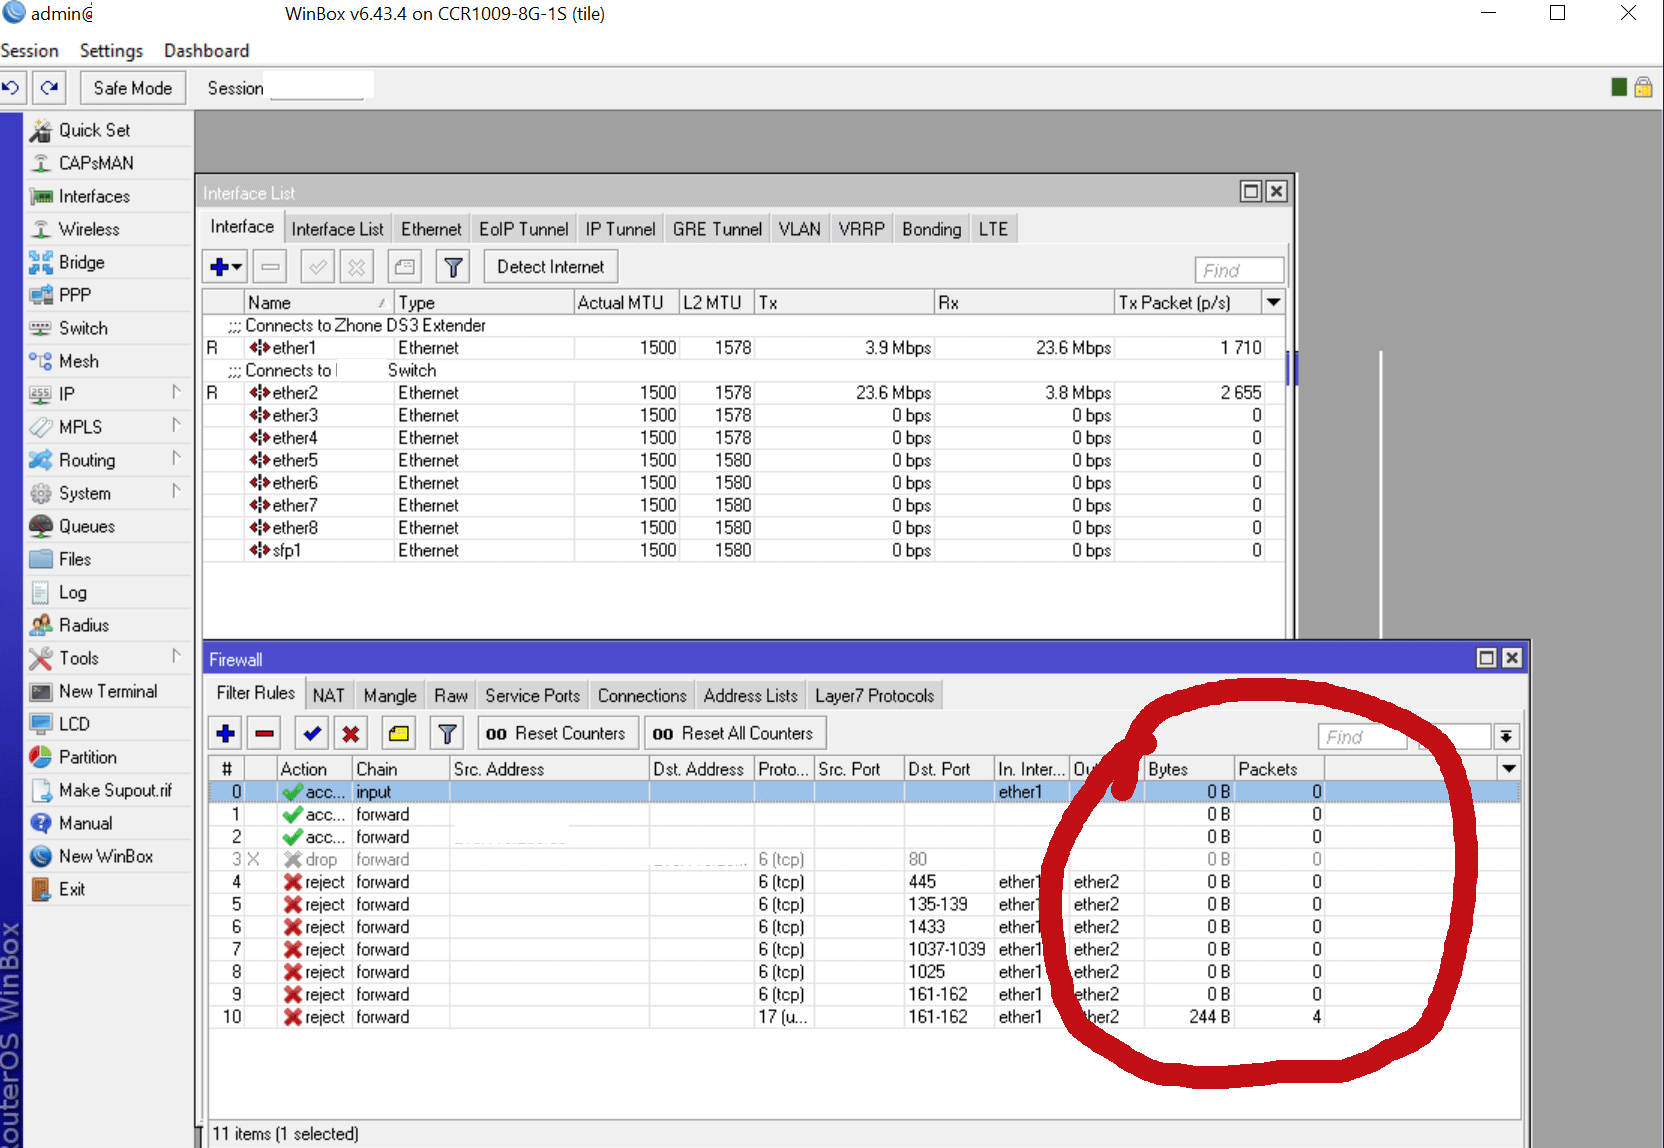The height and width of the screenshot is (1148, 1664).
Task: Click Reset All Counters button
Action: pyautogui.click(x=734, y=734)
